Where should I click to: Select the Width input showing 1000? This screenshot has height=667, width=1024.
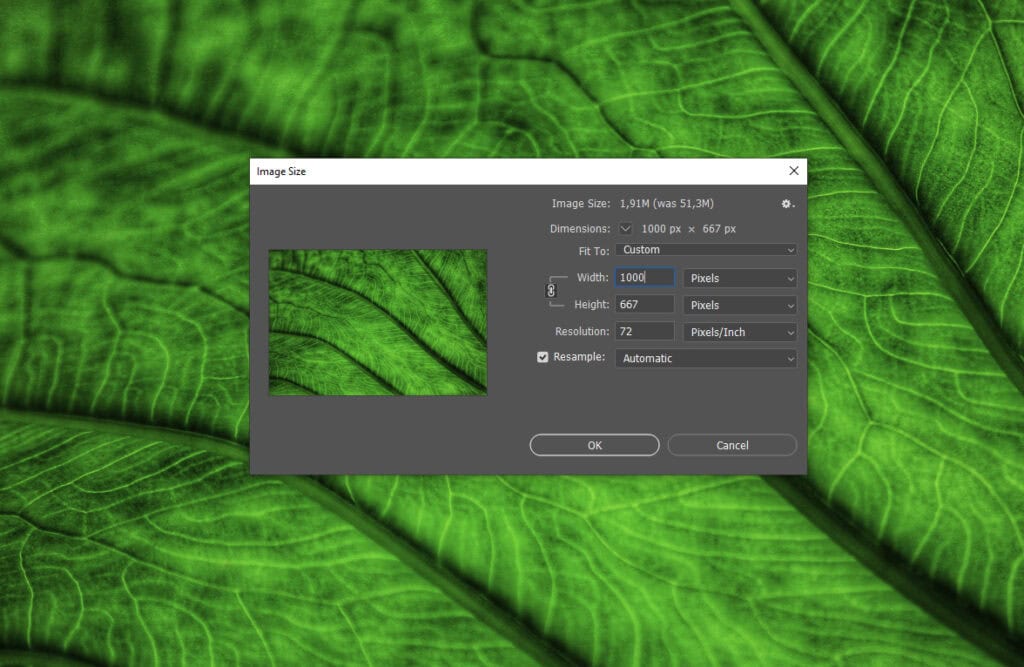pyautogui.click(x=643, y=277)
